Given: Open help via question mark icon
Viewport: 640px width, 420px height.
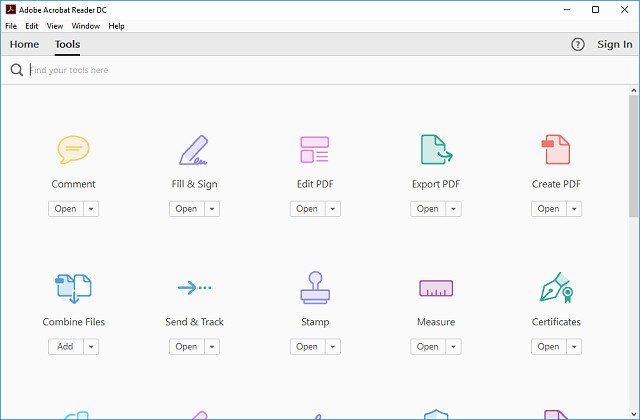Looking at the screenshot, I should (x=578, y=44).
